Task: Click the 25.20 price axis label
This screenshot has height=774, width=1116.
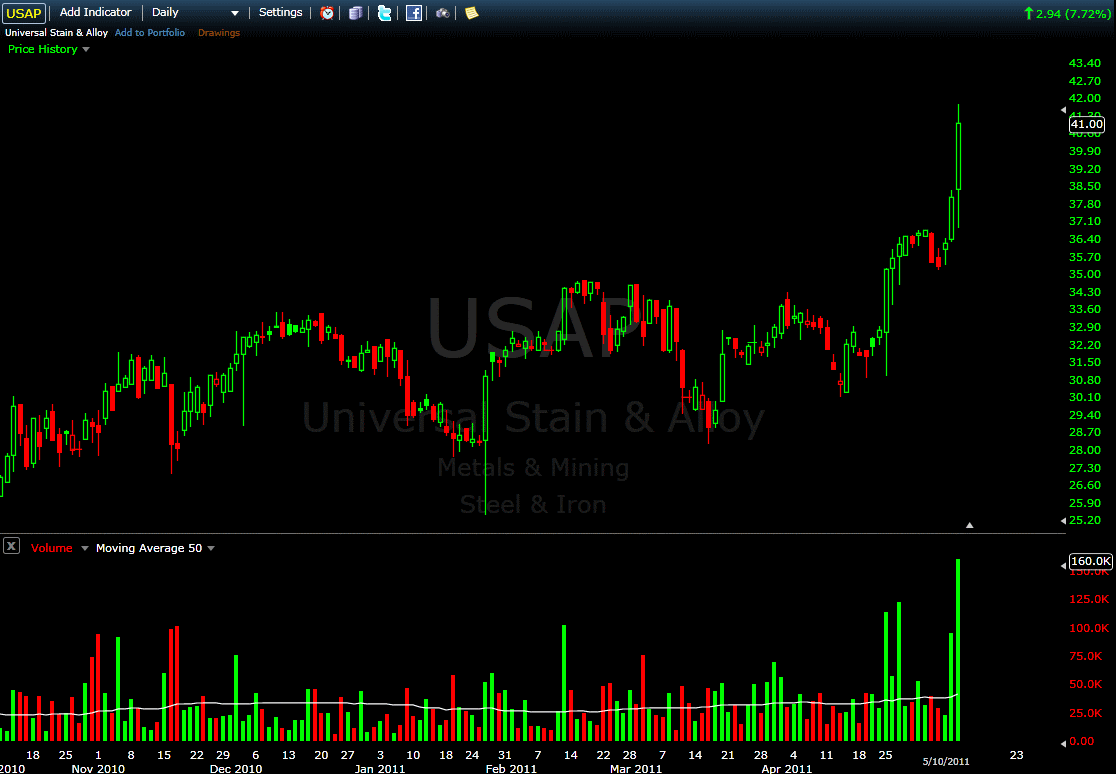Action: pos(1085,521)
